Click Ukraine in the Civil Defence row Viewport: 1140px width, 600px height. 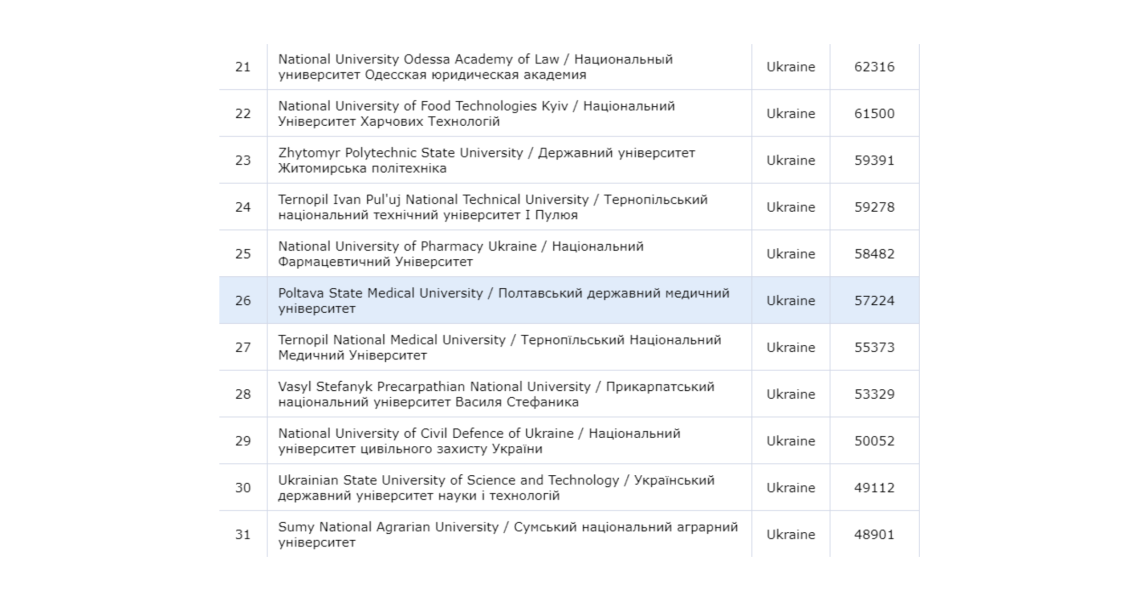coord(790,441)
